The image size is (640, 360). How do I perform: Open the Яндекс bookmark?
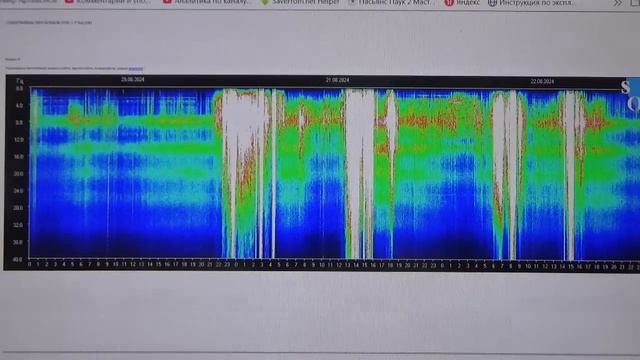click(x=462, y=2)
